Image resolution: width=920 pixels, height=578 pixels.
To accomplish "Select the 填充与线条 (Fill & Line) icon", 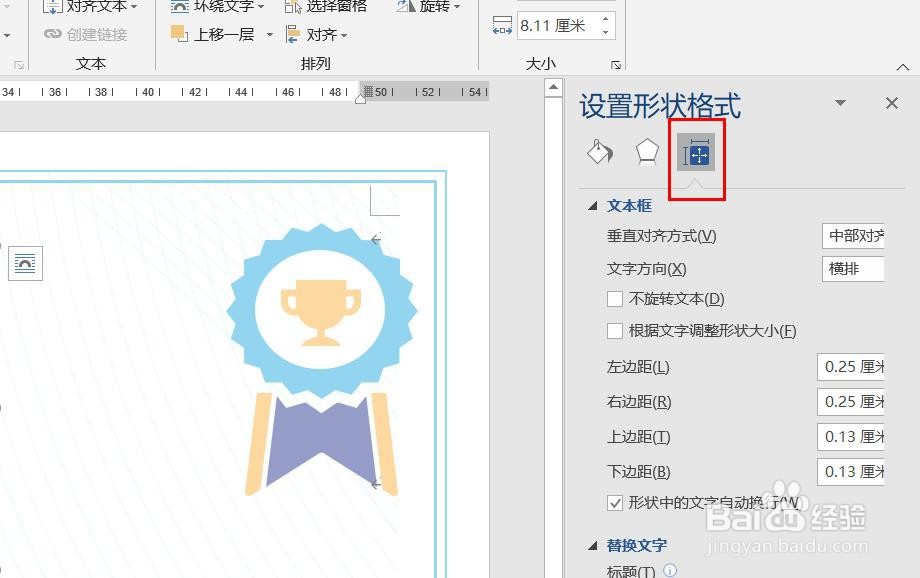I will (599, 152).
